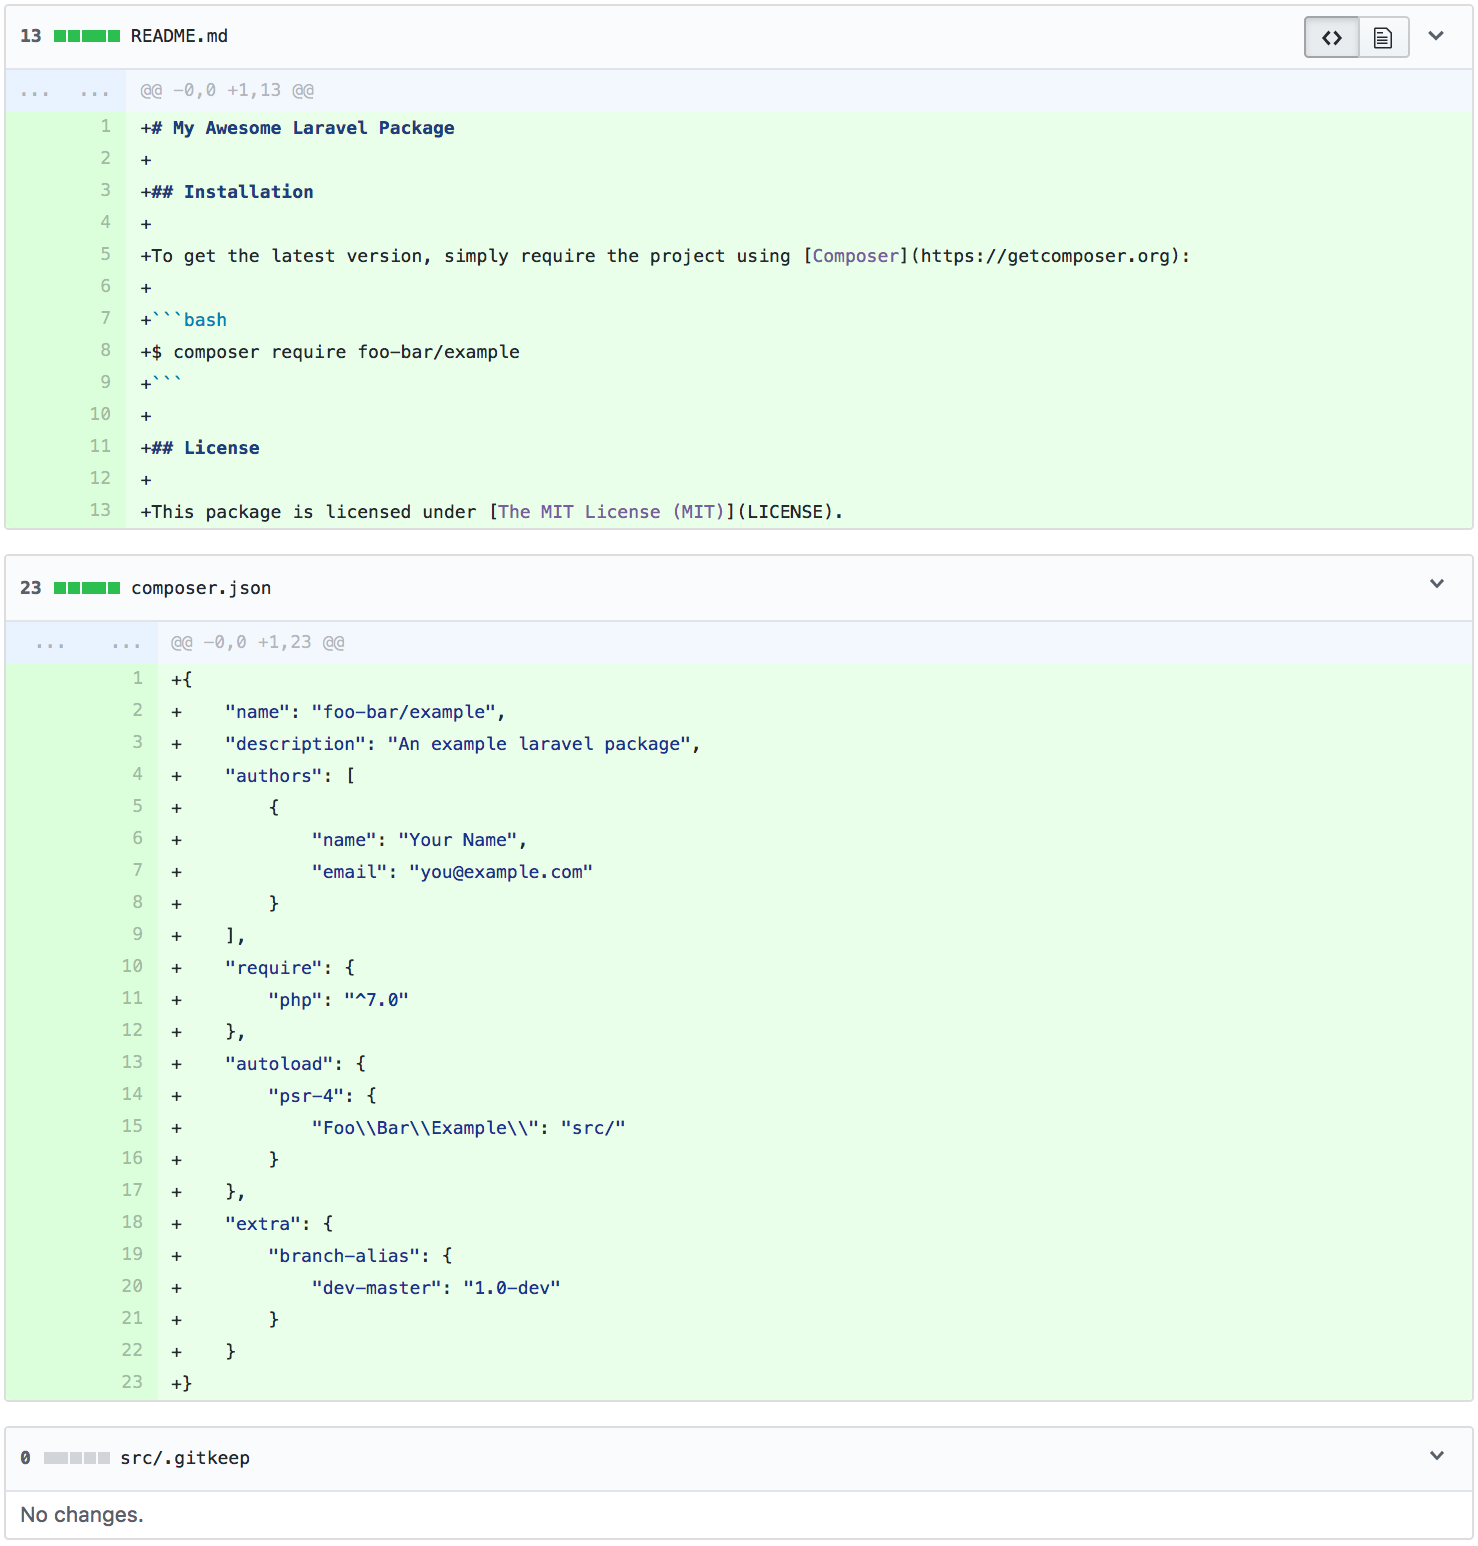Select line number 10 of composer.json
Screen dimensions: 1478x1546
tap(132, 966)
